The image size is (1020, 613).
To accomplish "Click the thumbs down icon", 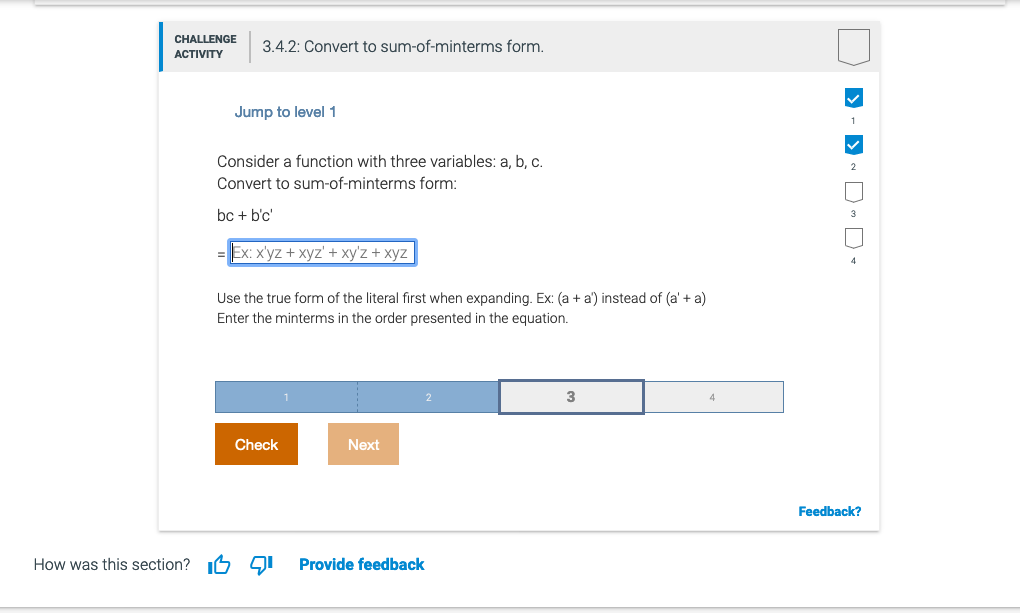I will click(260, 564).
